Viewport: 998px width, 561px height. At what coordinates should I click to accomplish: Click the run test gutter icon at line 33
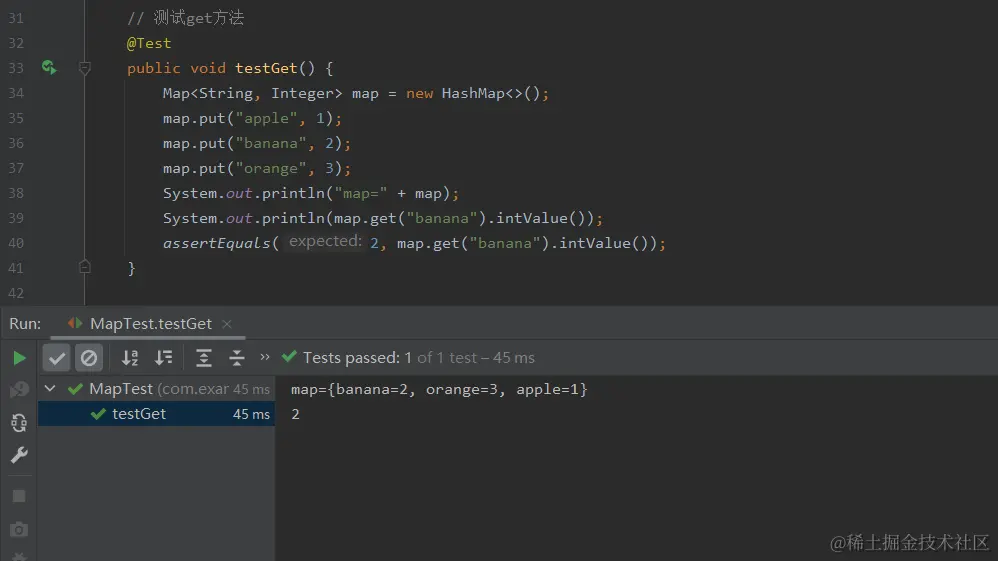click(49, 67)
